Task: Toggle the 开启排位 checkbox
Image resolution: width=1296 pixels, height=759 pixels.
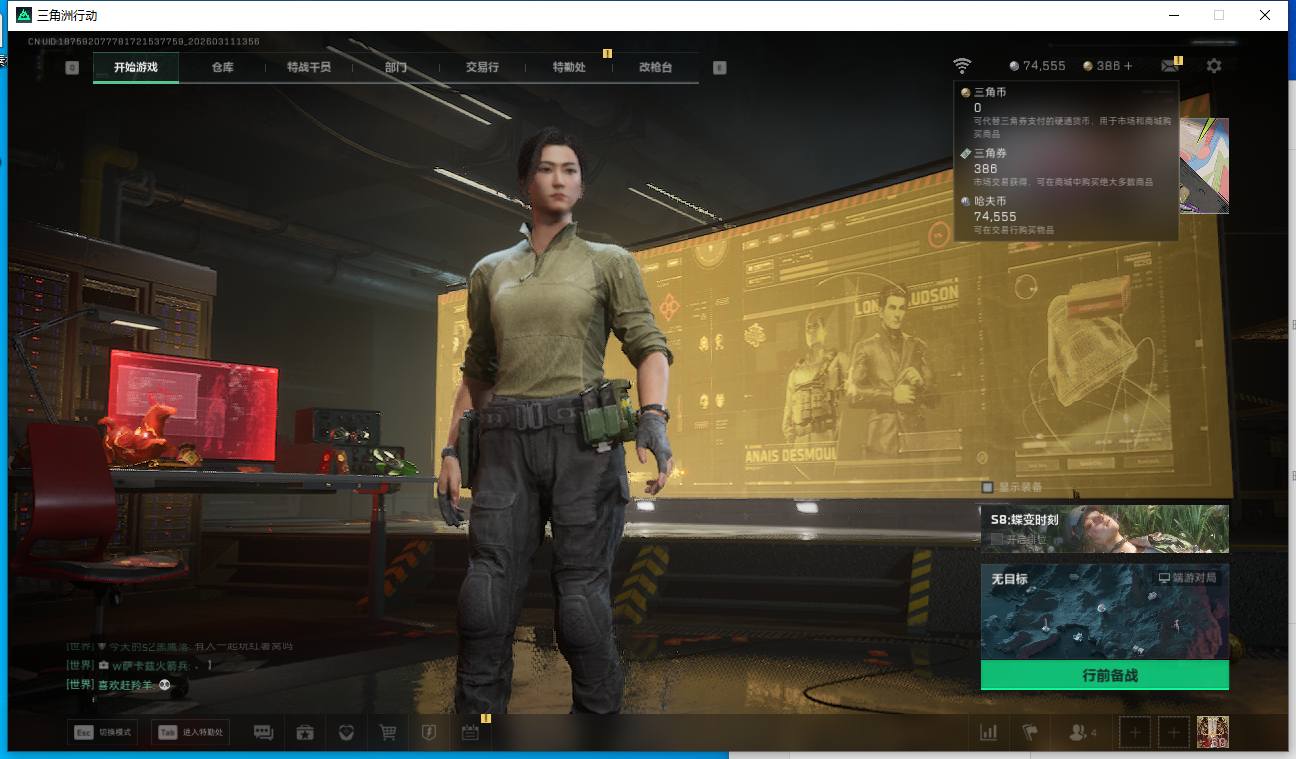Action: pos(997,539)
